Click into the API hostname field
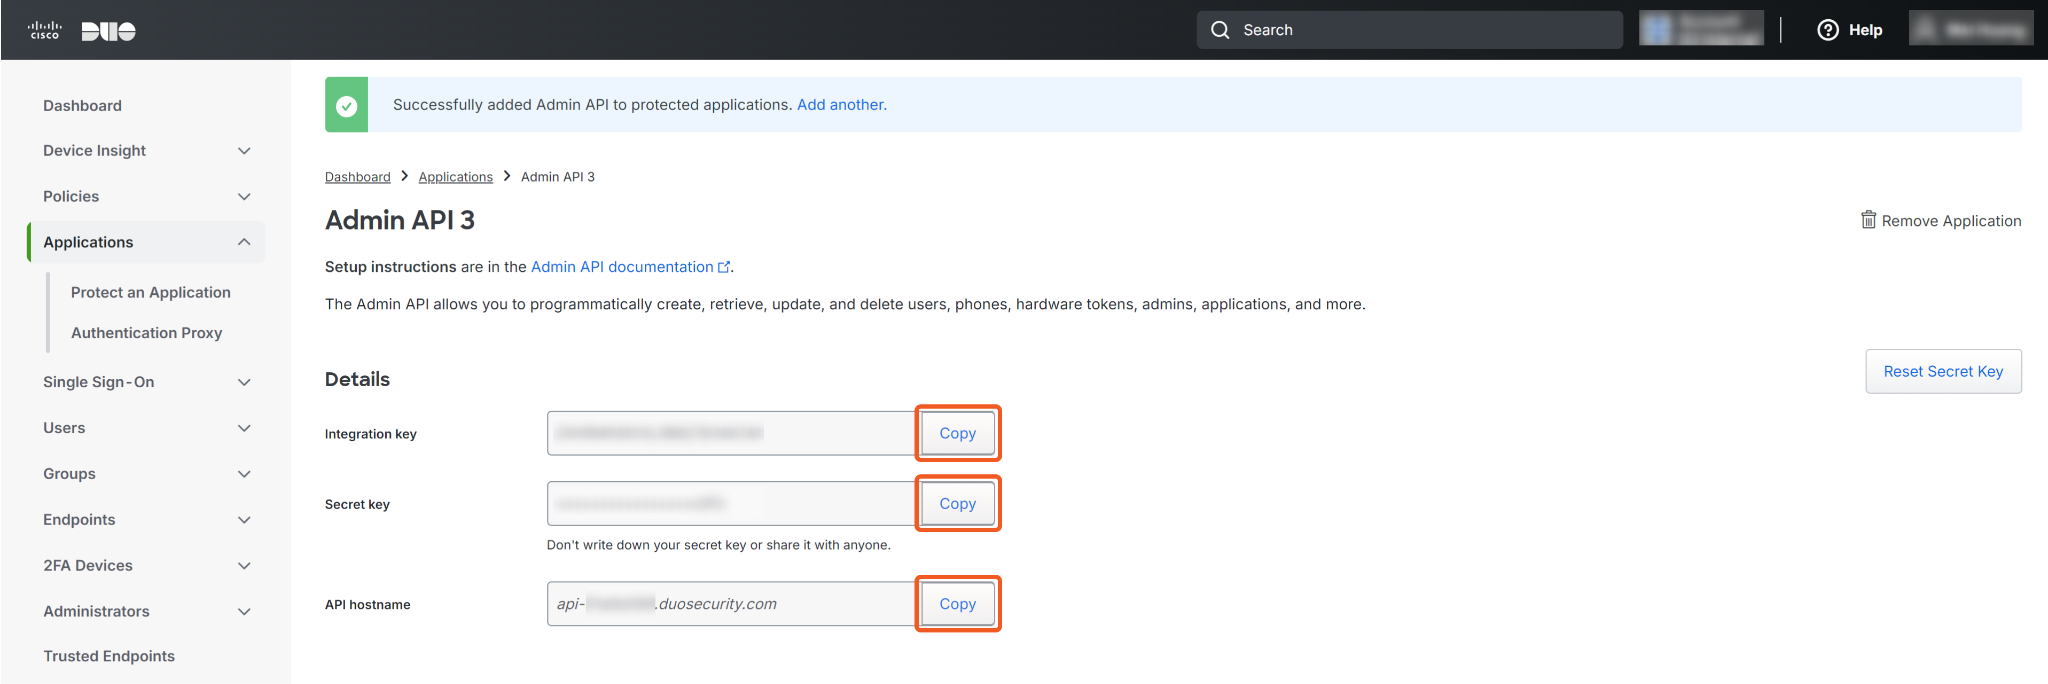The width and height of the screenshot is (2048, 684). (x=730, y=604)
